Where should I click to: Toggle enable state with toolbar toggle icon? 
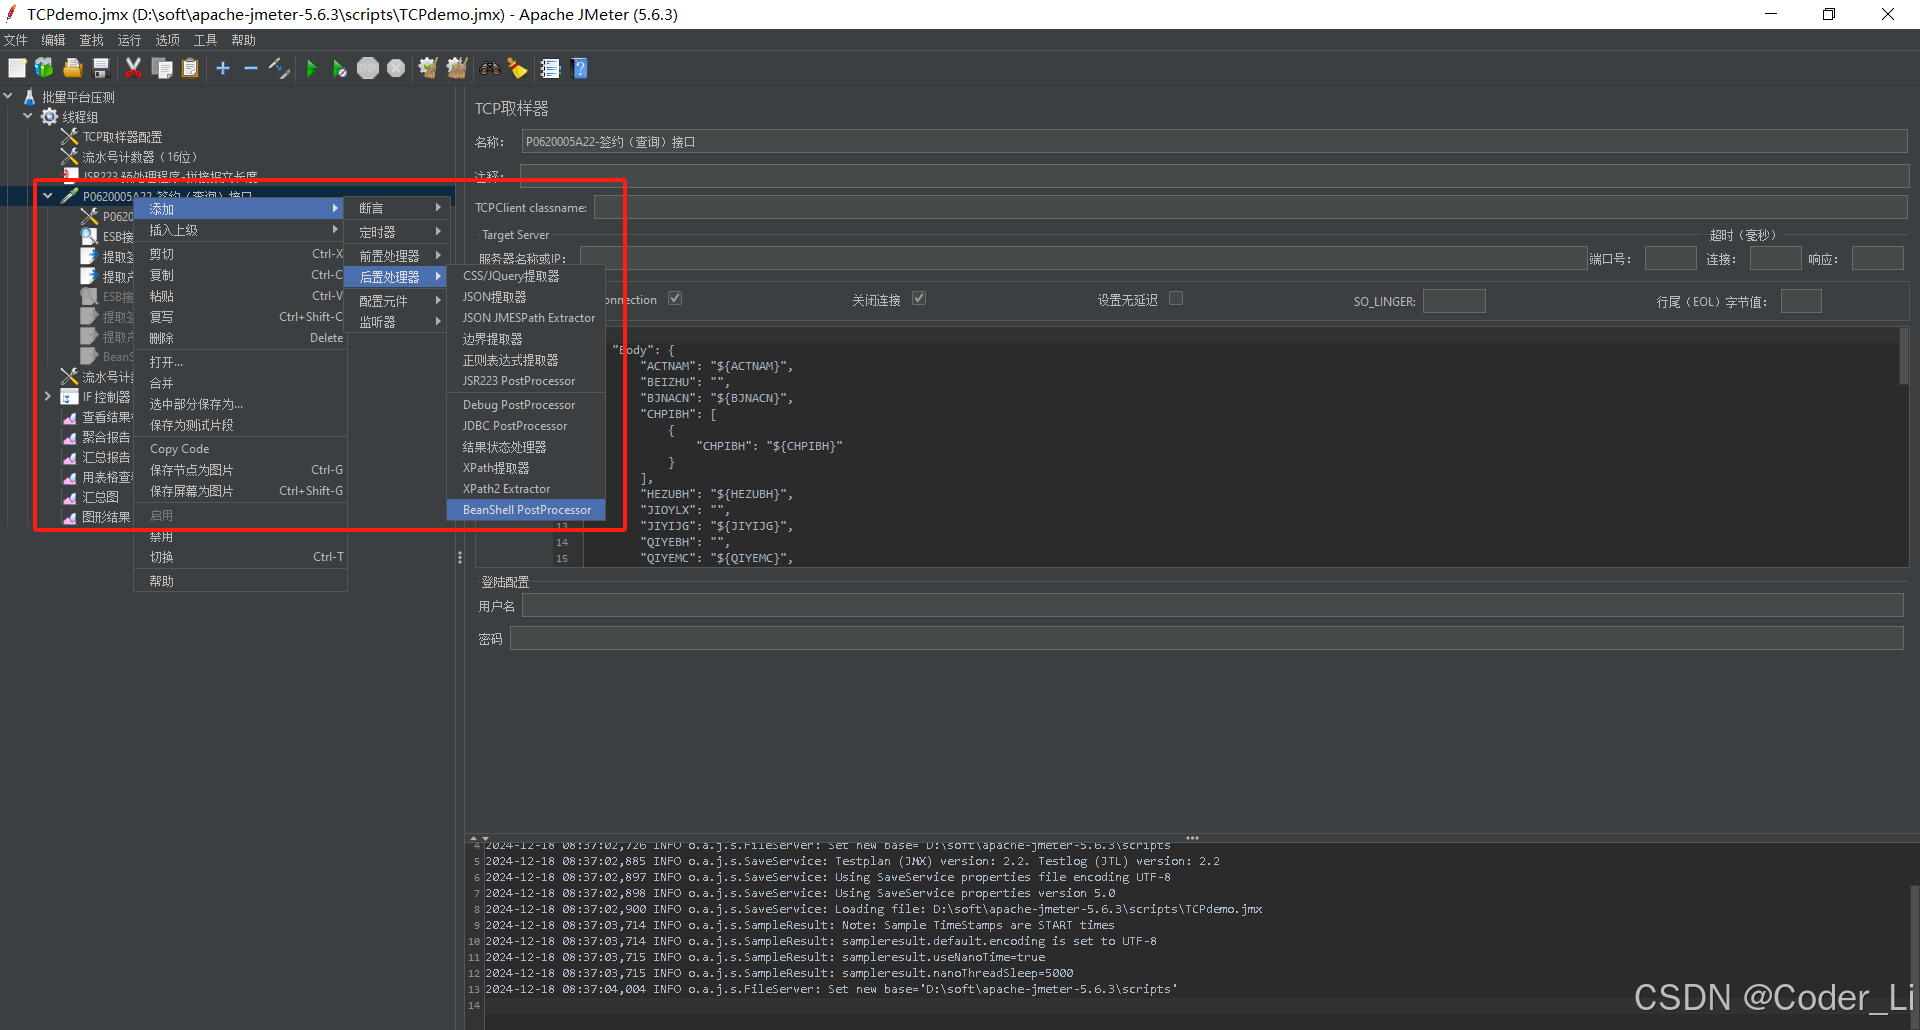point(279,68)
